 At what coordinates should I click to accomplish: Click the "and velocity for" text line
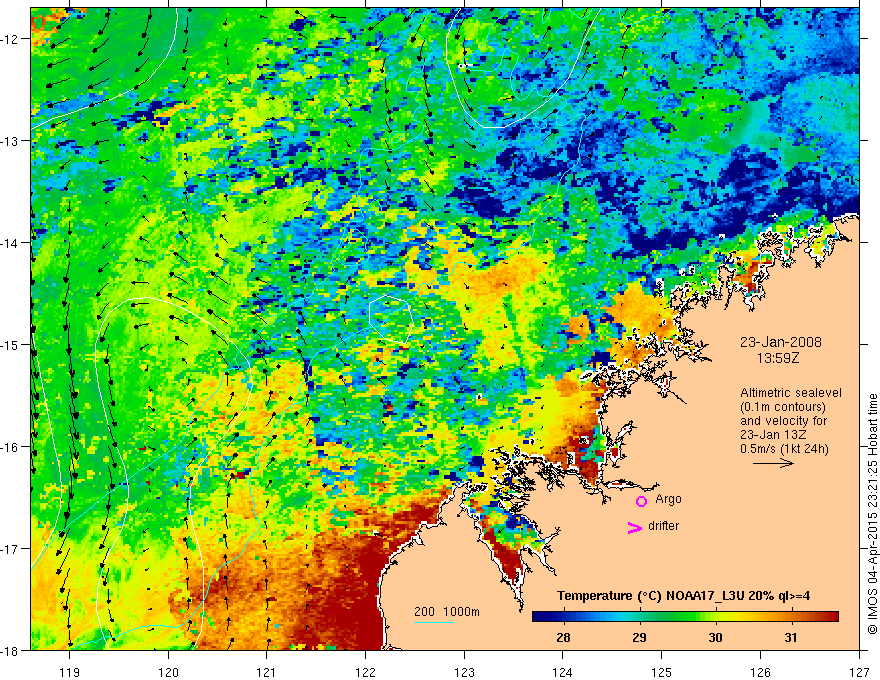[783, 421]
